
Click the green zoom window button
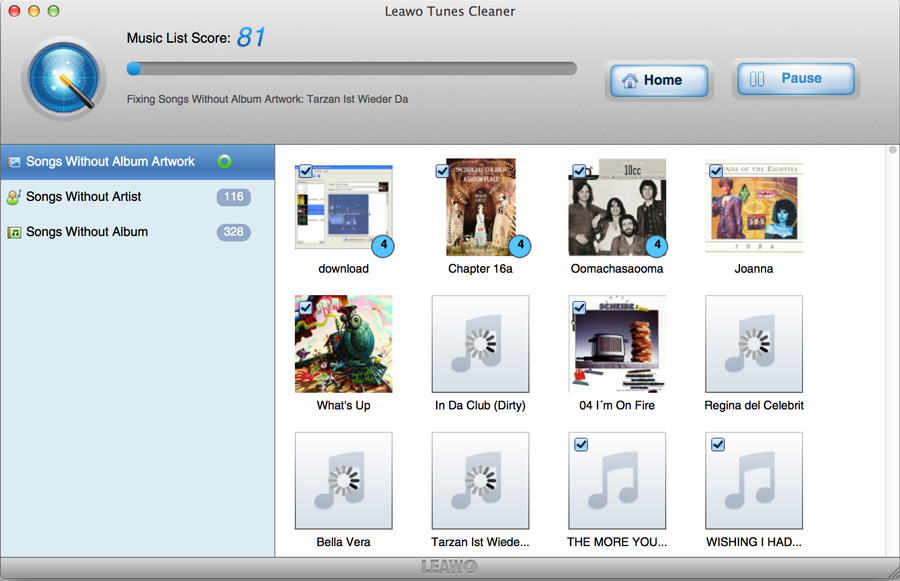click(x=53, y=11)
